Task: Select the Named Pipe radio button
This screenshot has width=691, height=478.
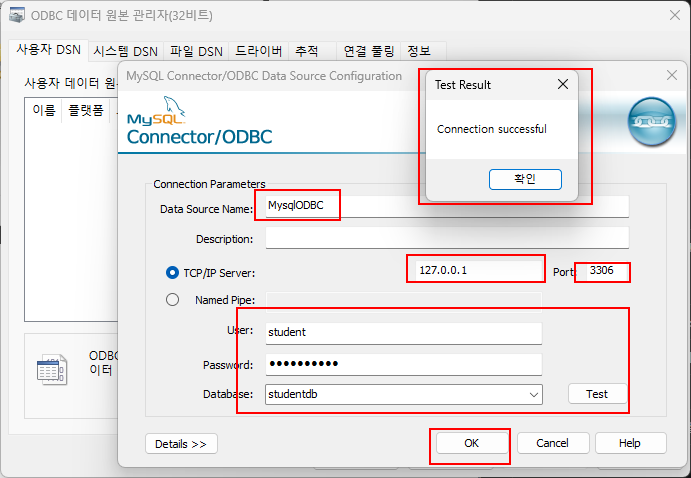Action: (172, 300)
